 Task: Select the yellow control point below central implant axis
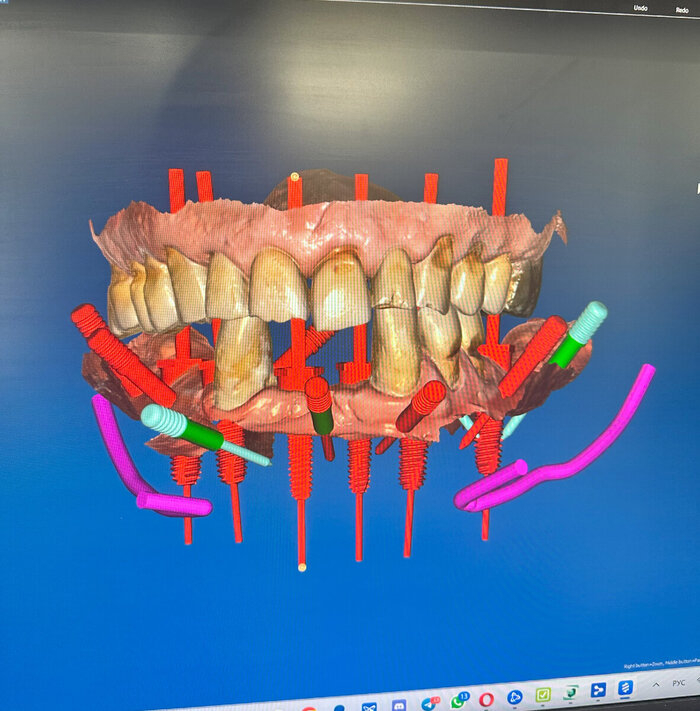[302, 567]
